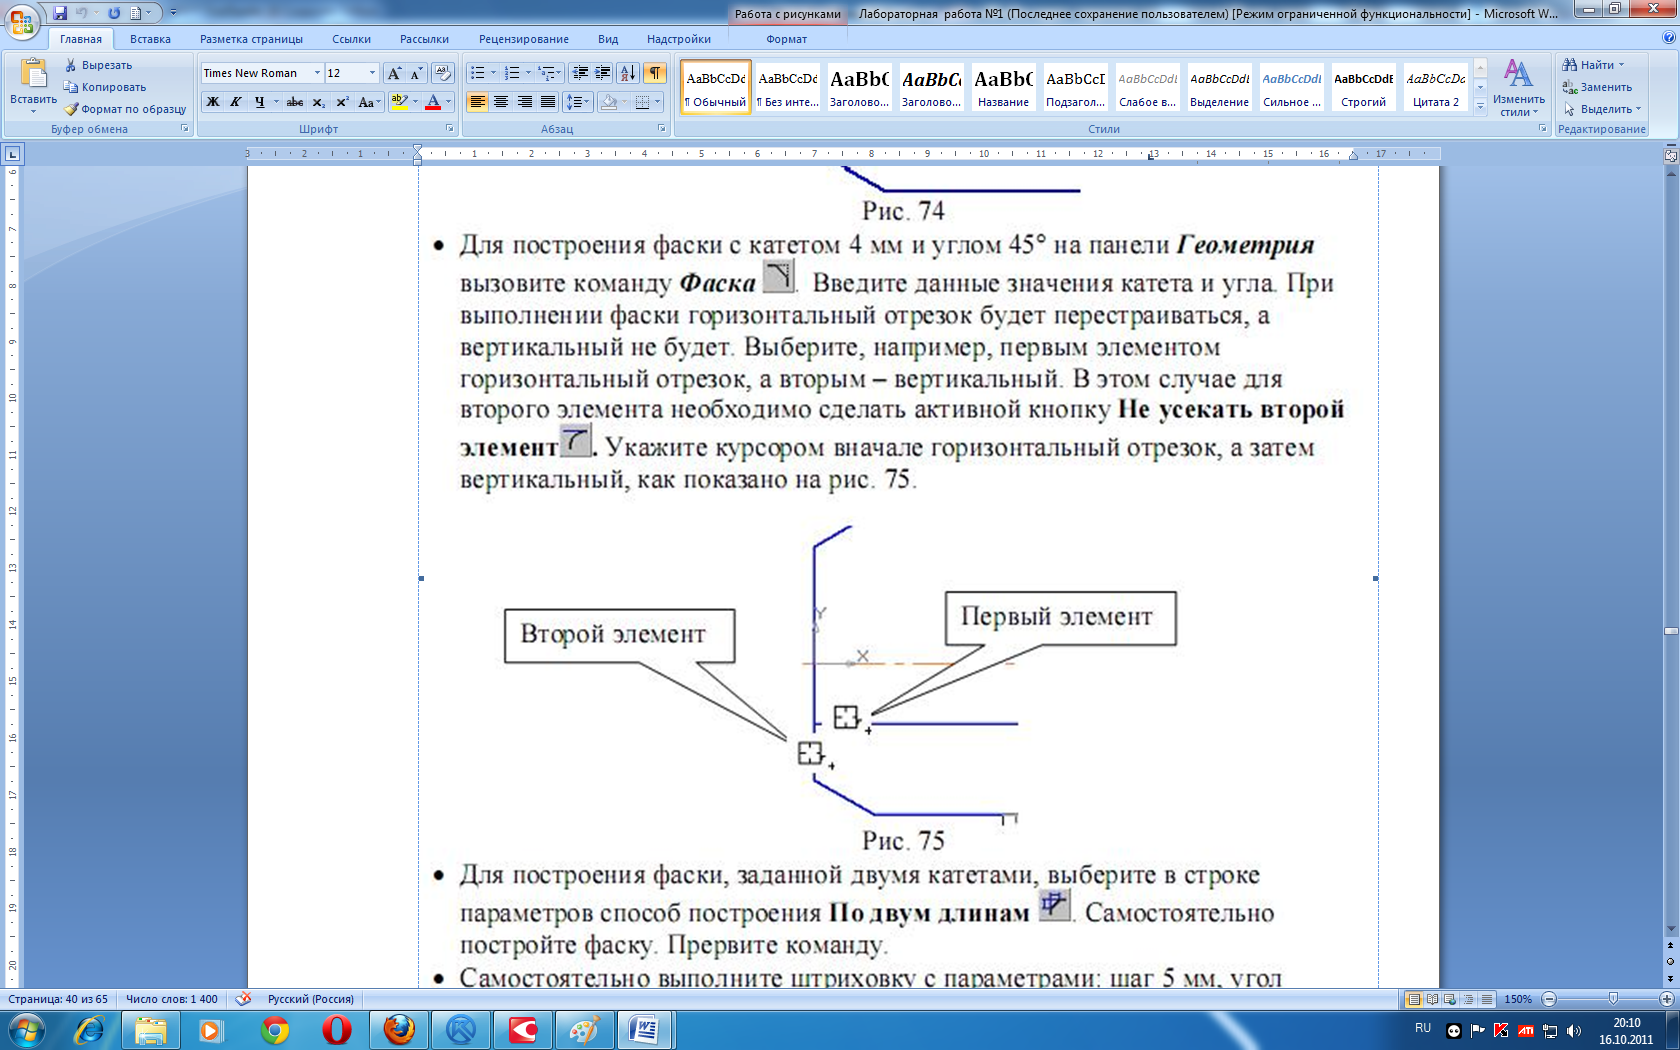Switch to web layout view in status bar

[1451, 999]
